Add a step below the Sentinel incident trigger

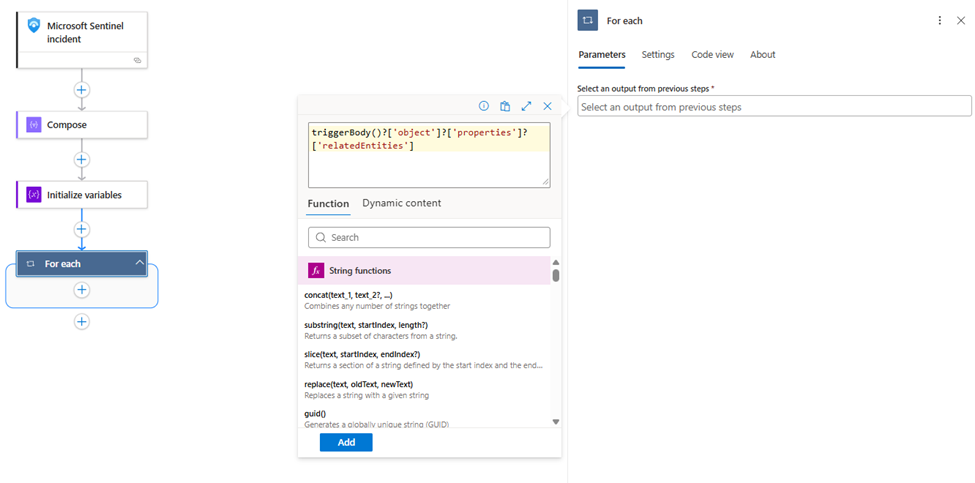[81, 90]
